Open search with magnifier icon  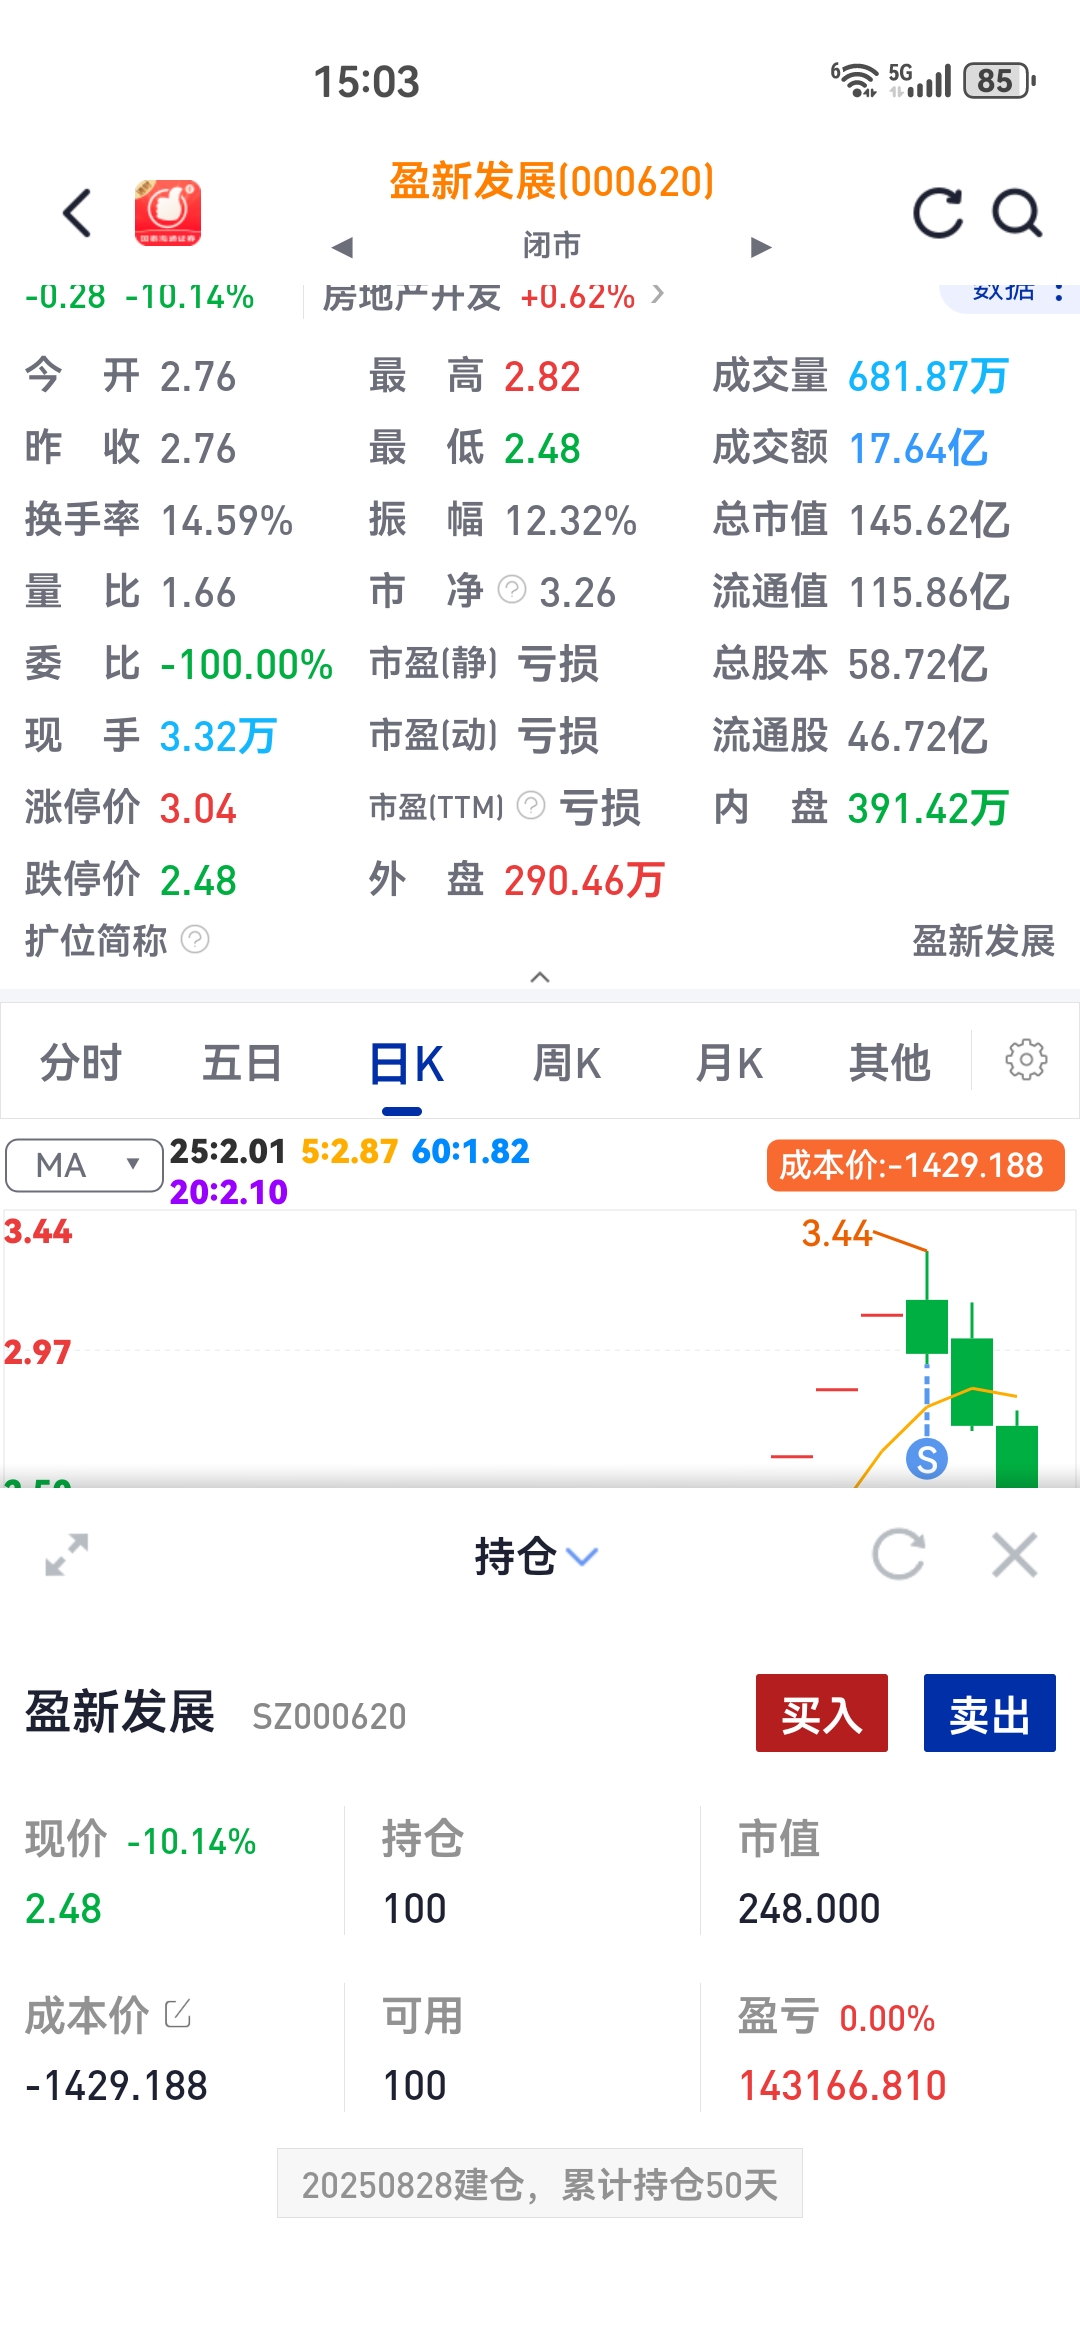pyautogui.click(x=1017, y=213)
